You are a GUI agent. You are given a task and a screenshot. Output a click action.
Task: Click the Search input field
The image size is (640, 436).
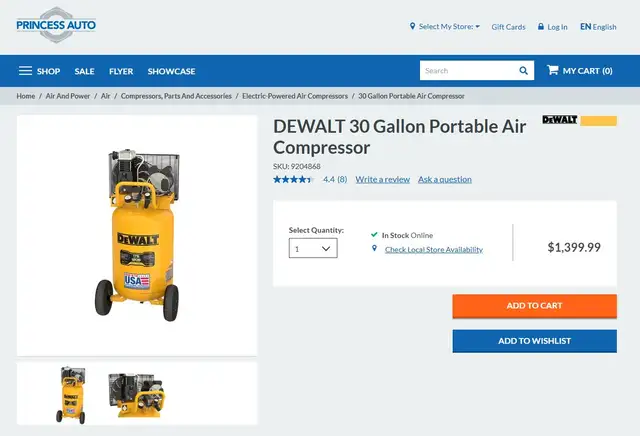click(469, 71)
